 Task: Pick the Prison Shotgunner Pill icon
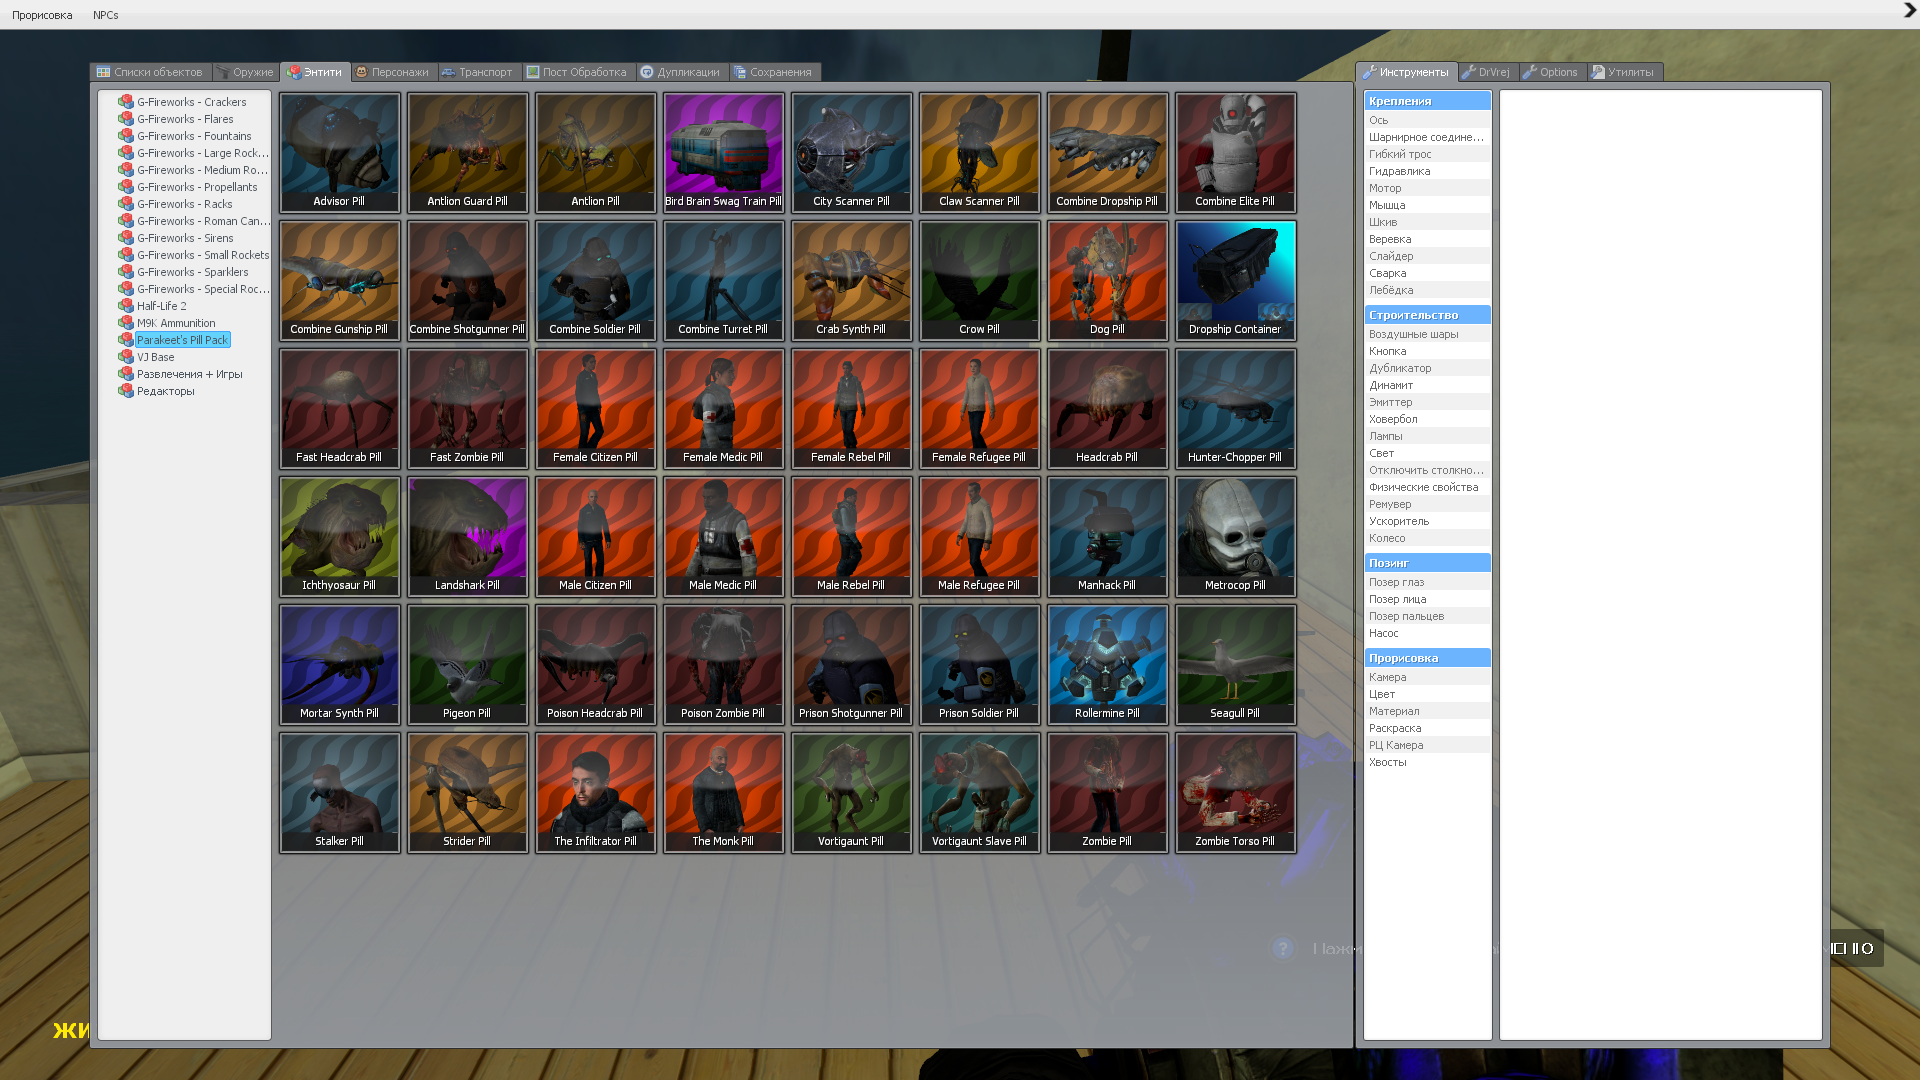point(852,664)
